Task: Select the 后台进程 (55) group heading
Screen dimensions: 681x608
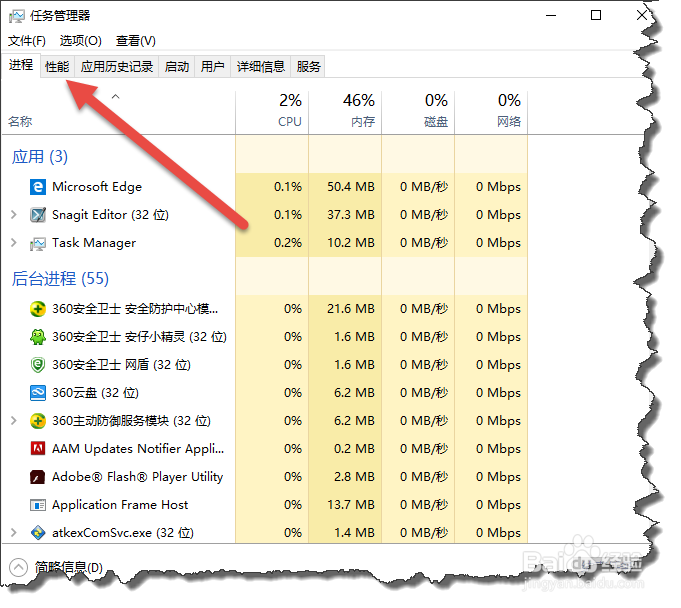Action: click(60, 278)
